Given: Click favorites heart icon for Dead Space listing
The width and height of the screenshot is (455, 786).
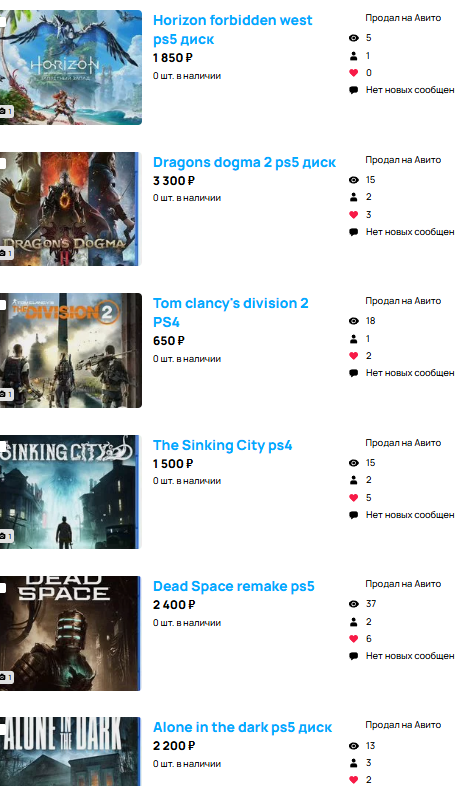Looking at the screenshot, I should [x=354, y=639].
